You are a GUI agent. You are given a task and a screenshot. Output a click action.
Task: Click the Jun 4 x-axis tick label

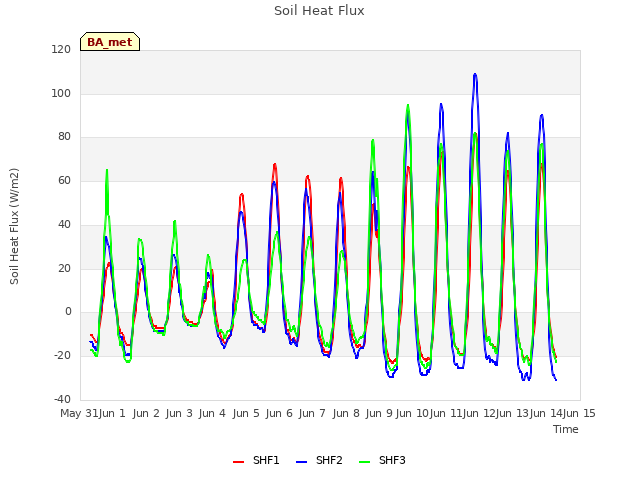click(x=212, y=413)
